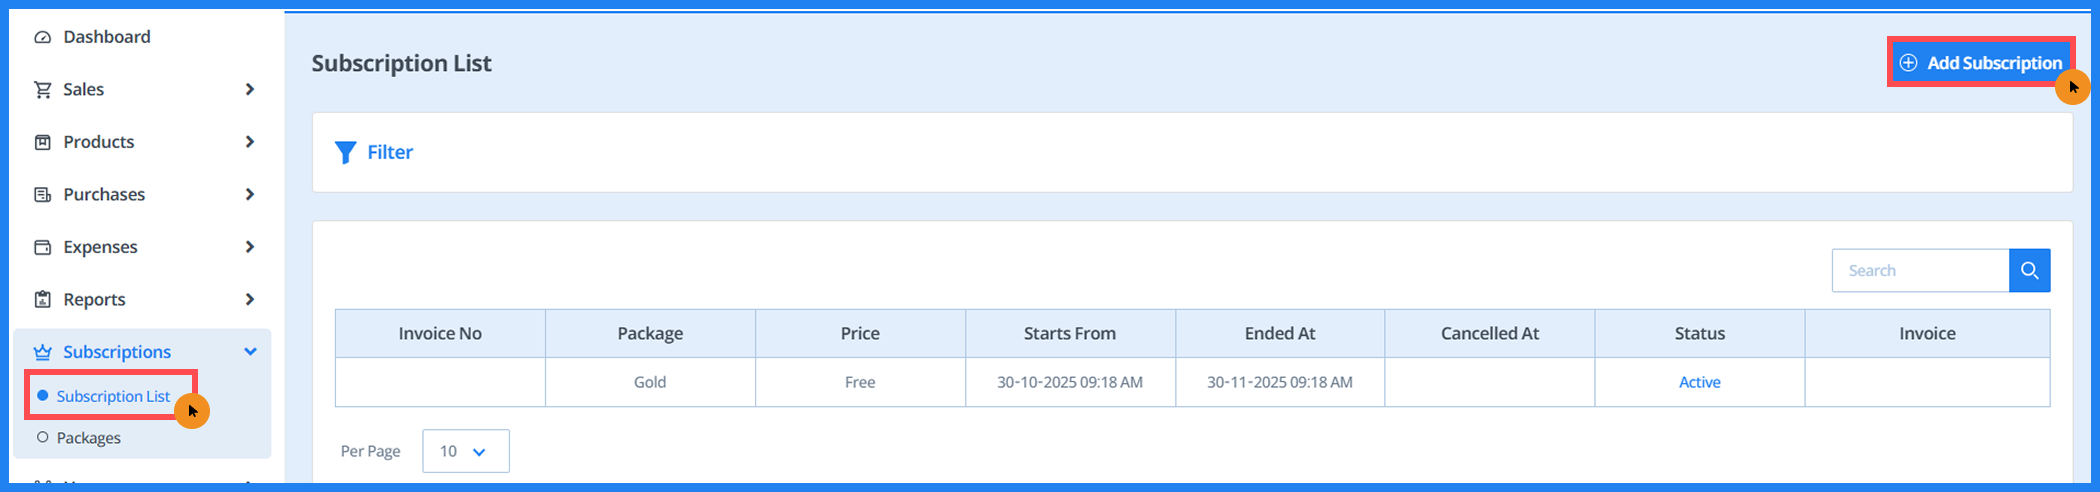
Task: Click the Expenses wallet icon
Action: (42, 247)
